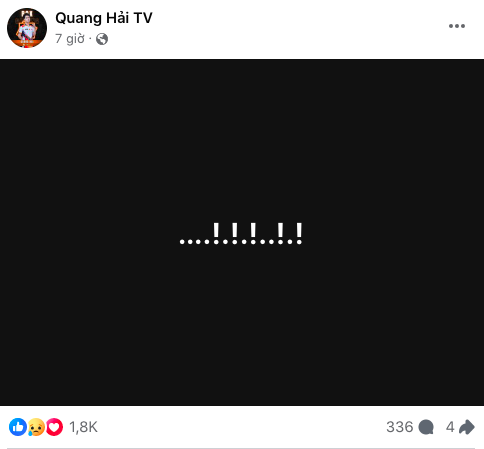Click the gray comment speech bubble icon
Screen dimensions: 484x449
click(x=426, y=427)
